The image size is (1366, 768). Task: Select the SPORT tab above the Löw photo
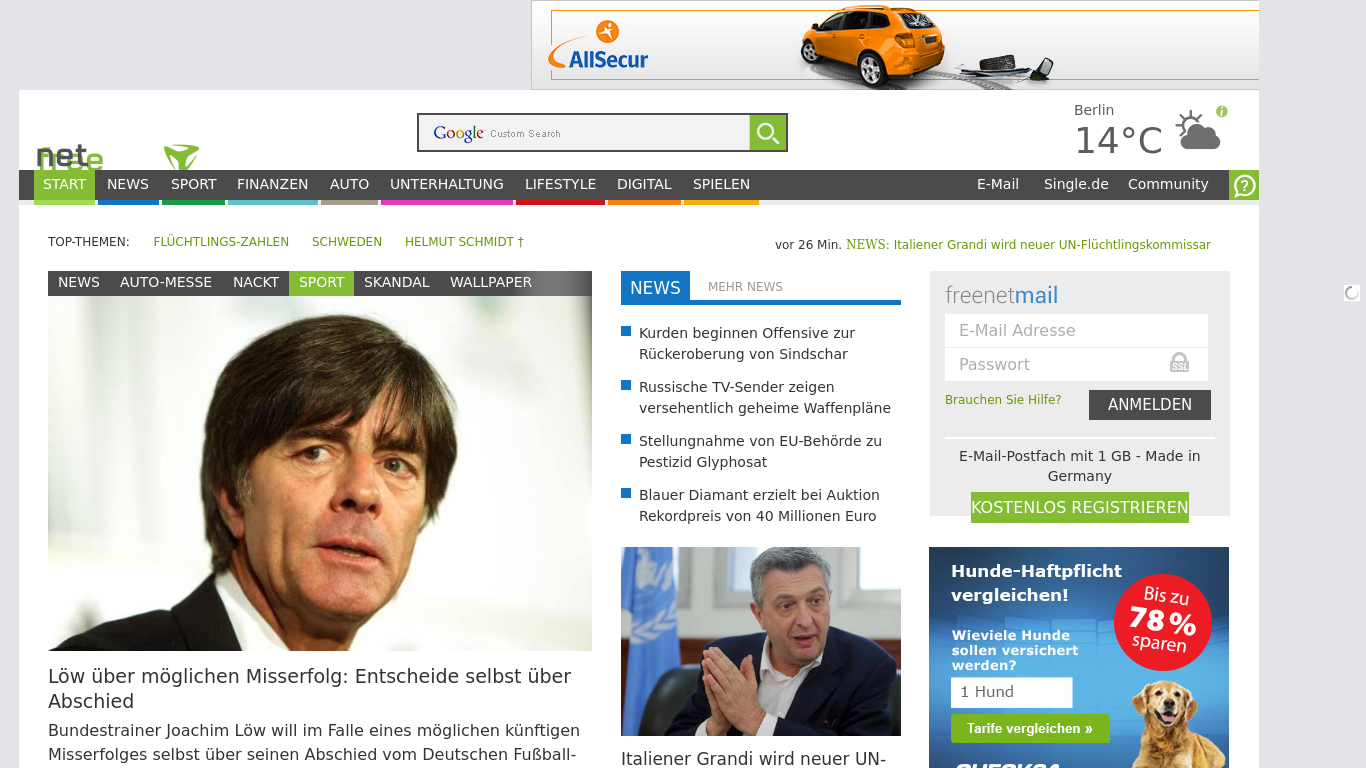[x=321, y=282]
